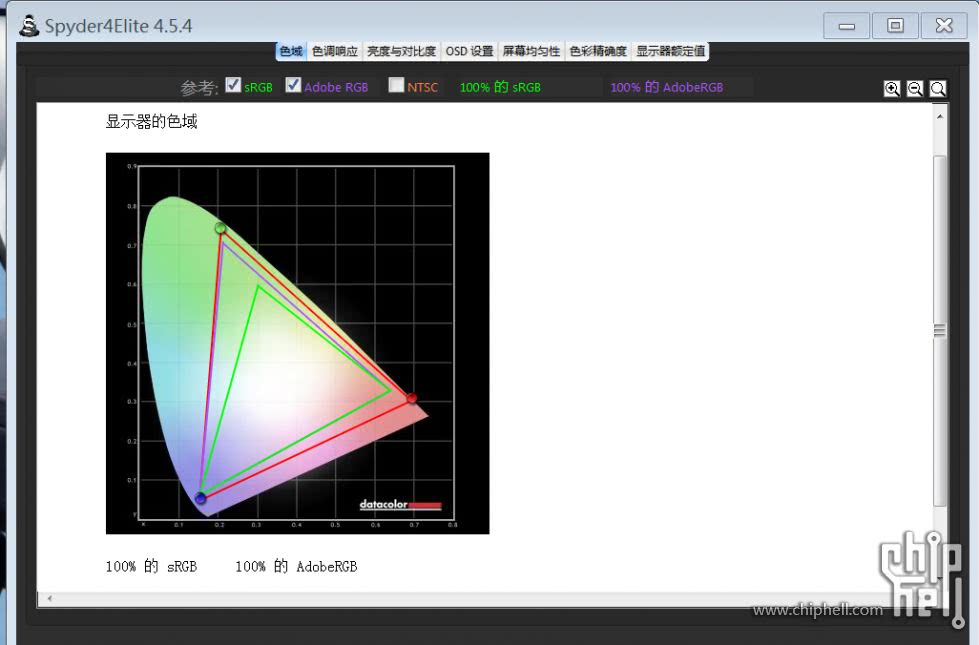
Task: Click '100% 的 AdobeRGB' result below chart
Action: (296, 566)
